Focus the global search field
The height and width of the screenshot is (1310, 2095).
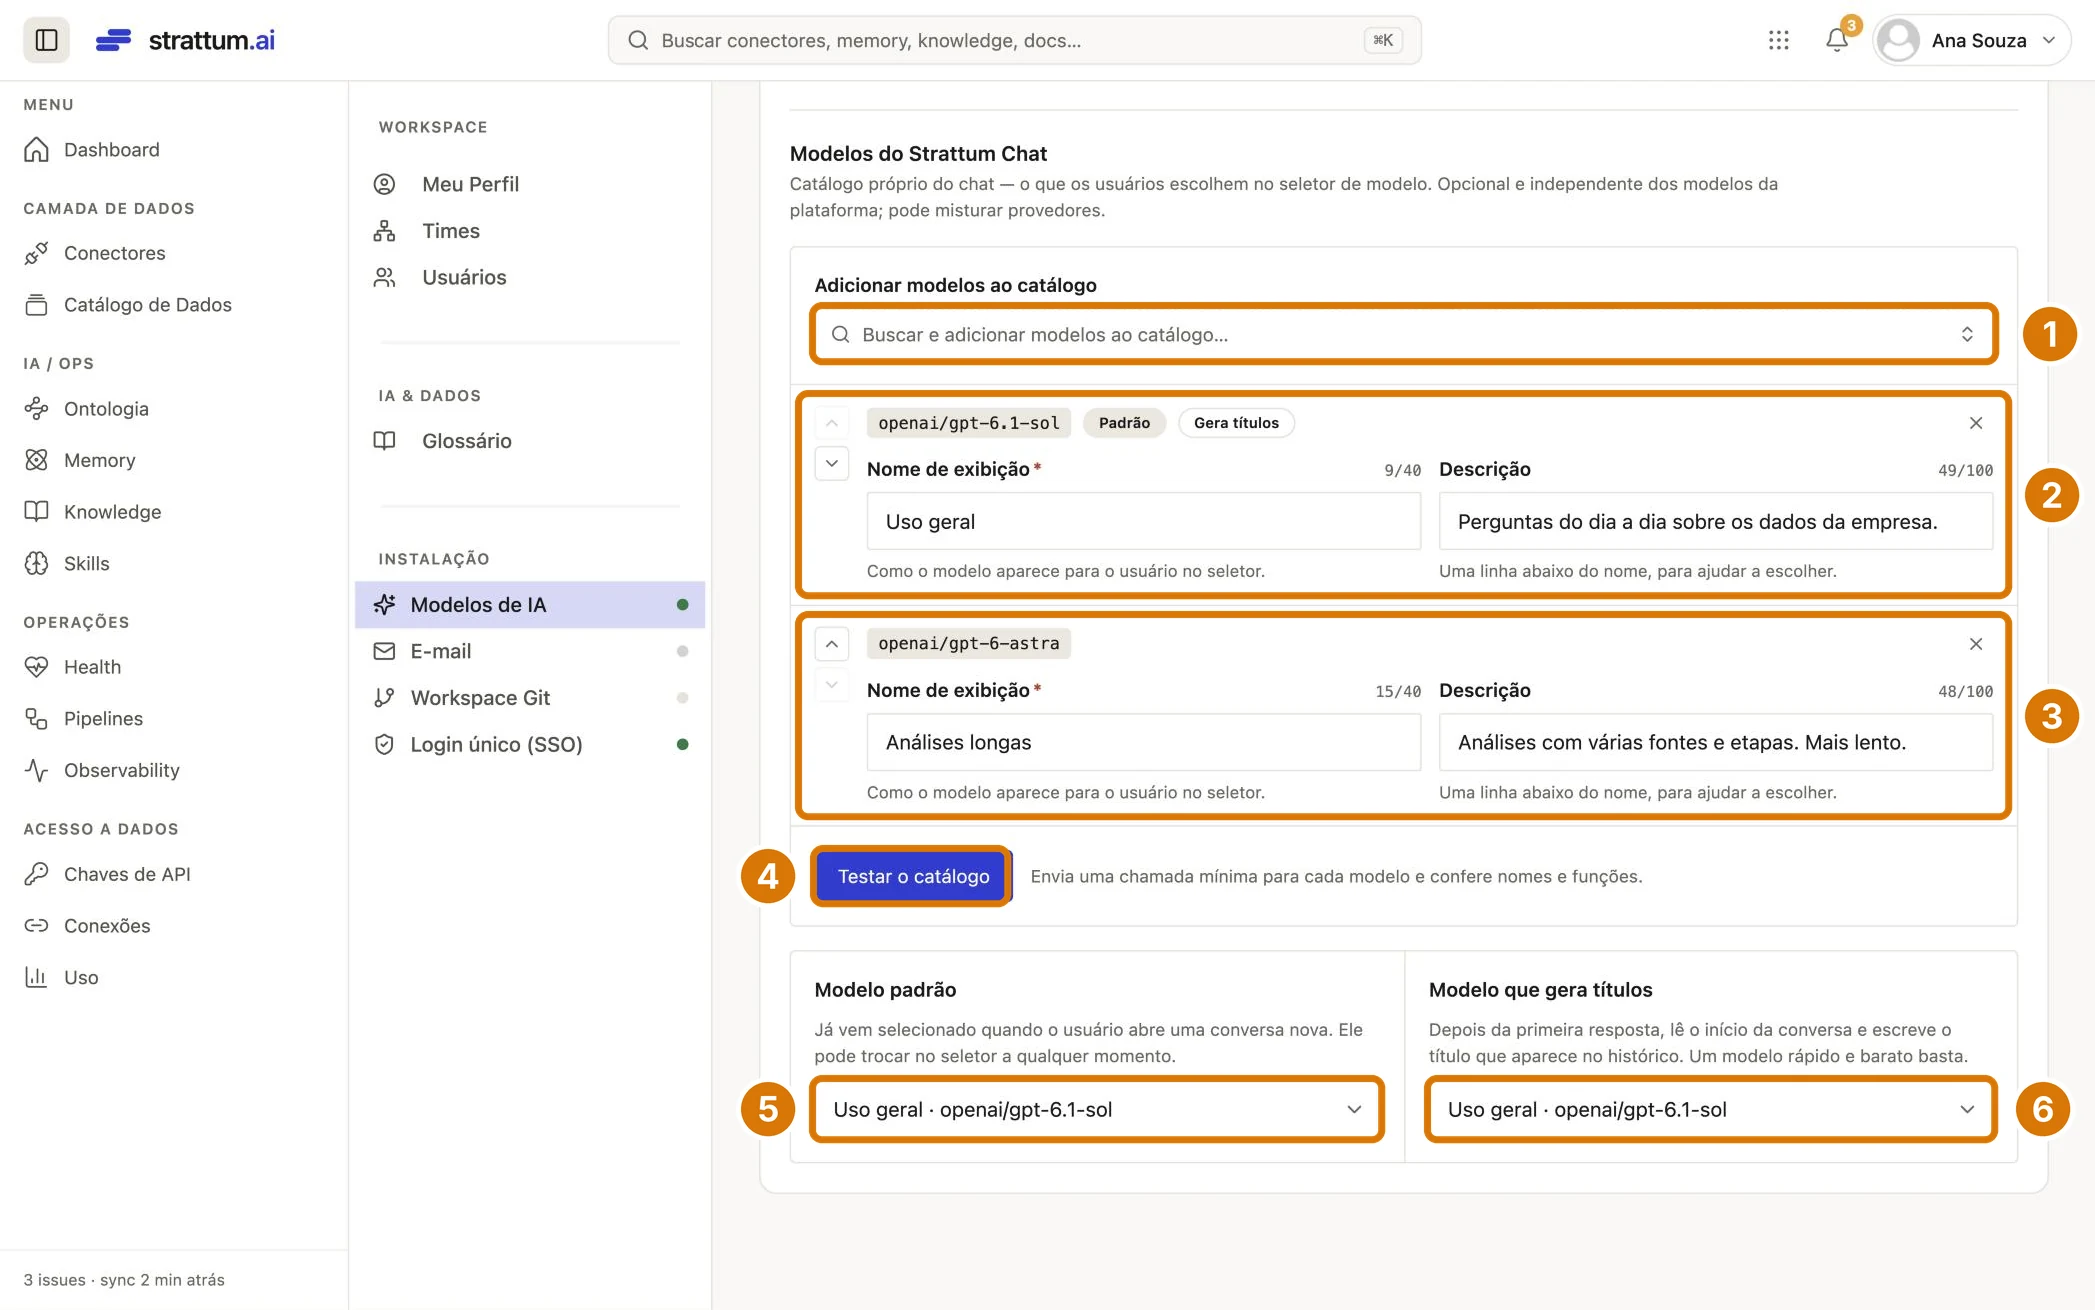tap(1014, 40)
